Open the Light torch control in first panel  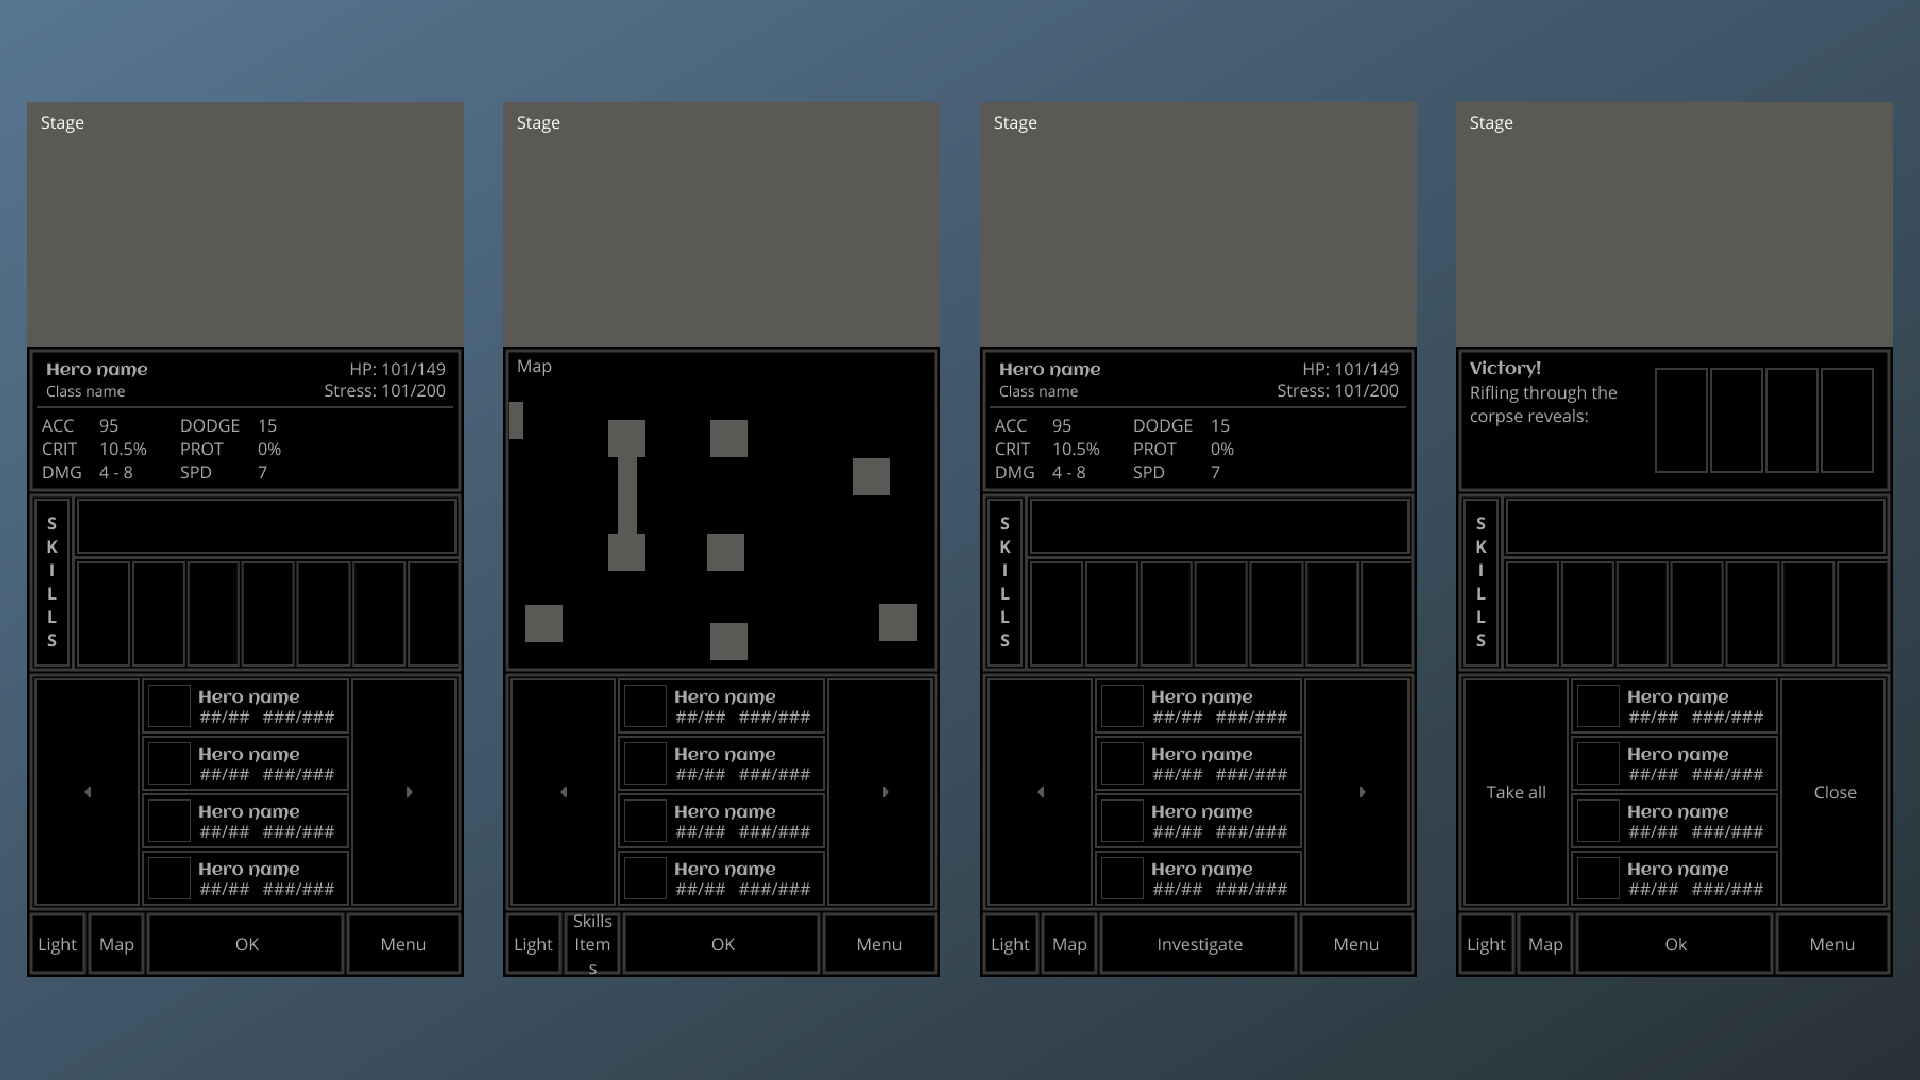point(56,944)
